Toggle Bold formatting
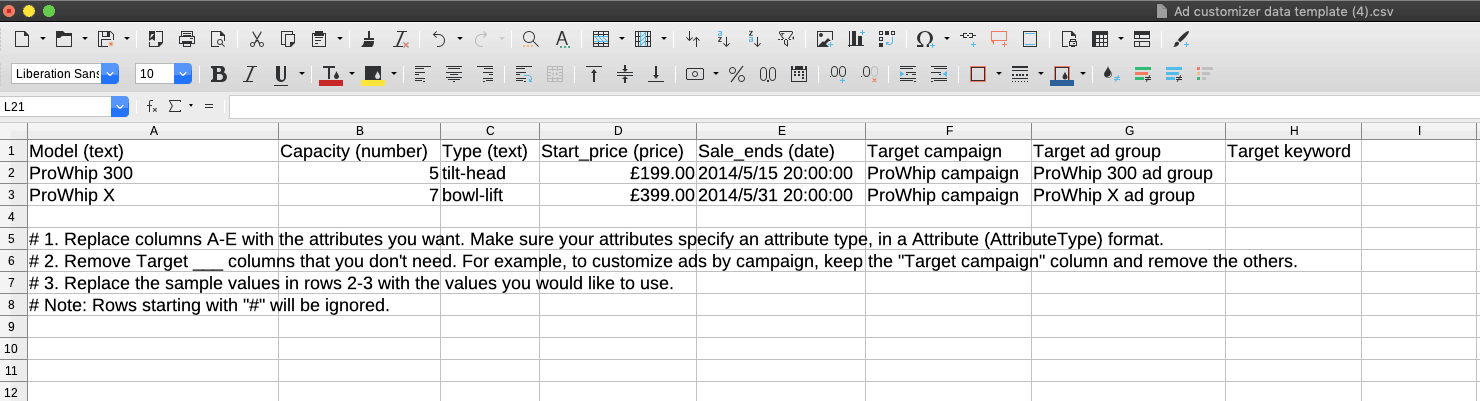 pyautogui.click(x=219, y=74)
